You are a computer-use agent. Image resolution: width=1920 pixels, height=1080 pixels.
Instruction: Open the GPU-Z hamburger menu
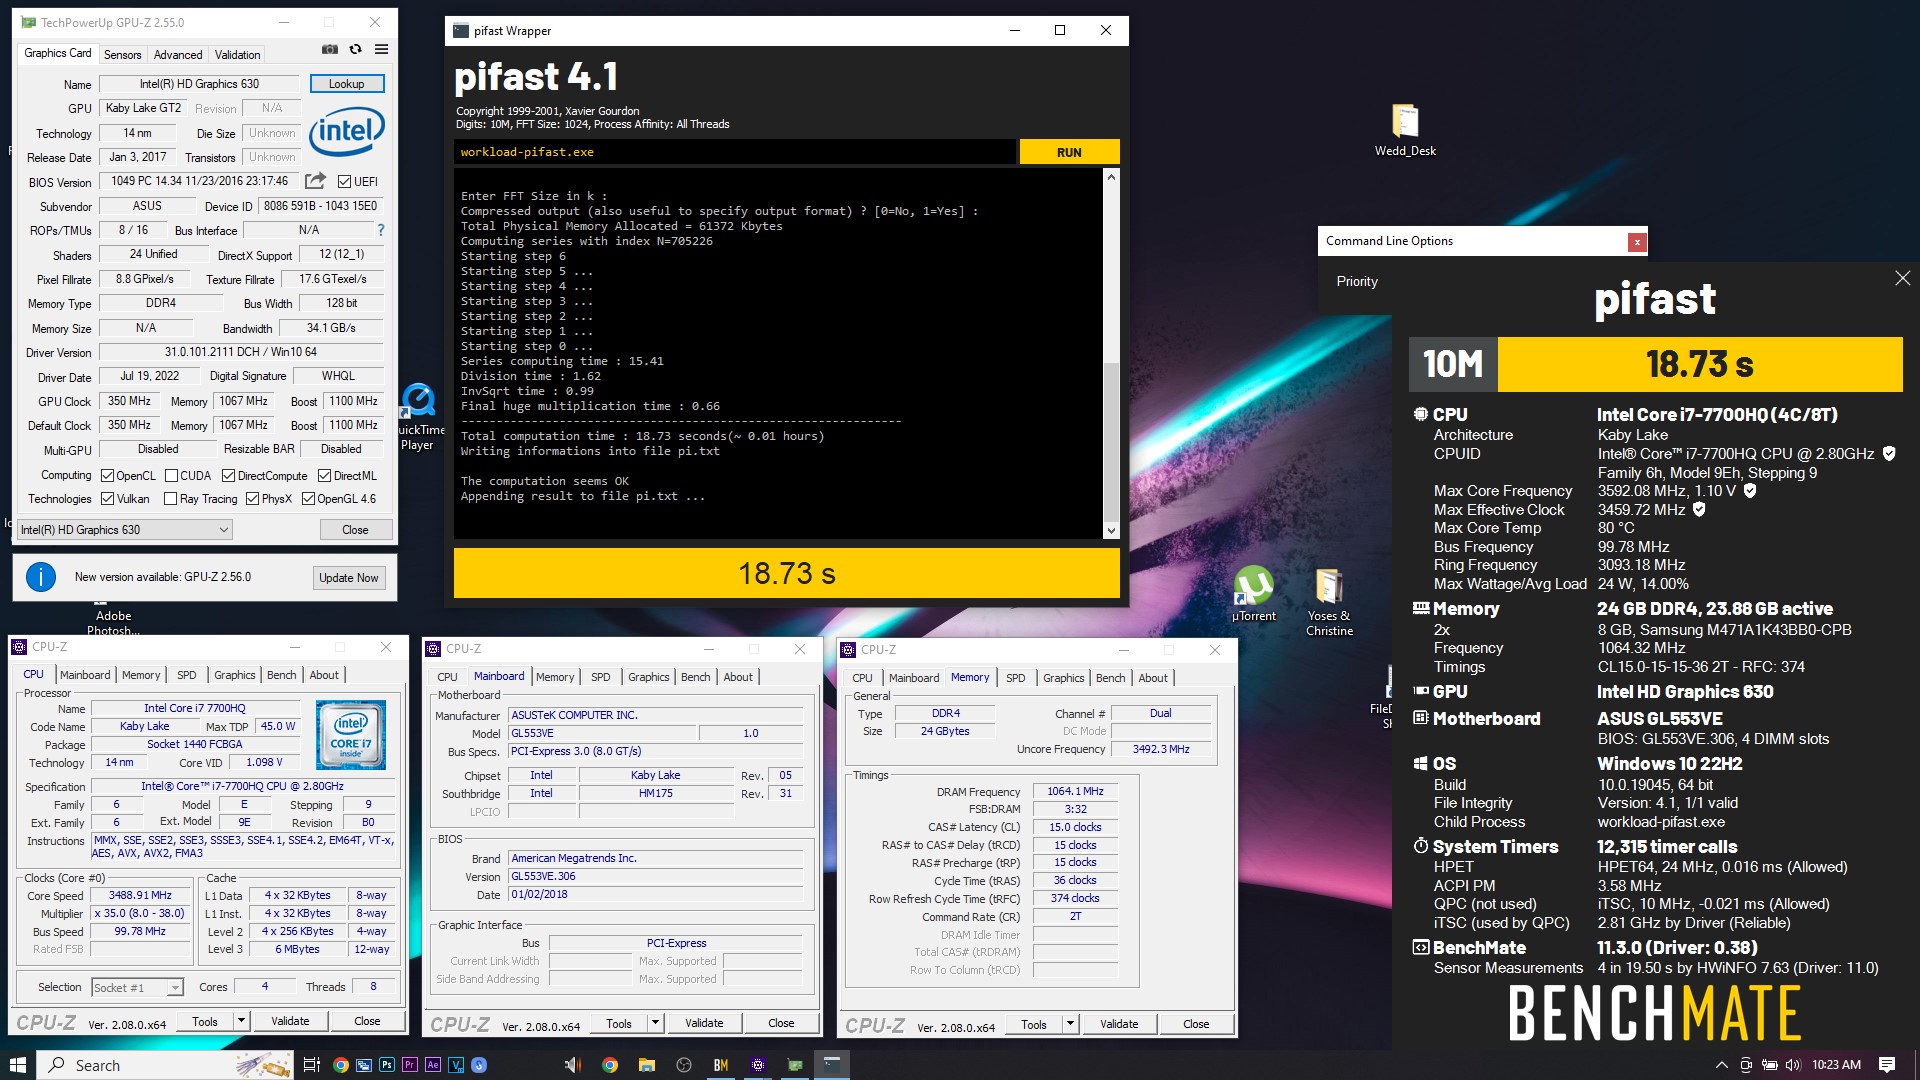pos(381,49)
